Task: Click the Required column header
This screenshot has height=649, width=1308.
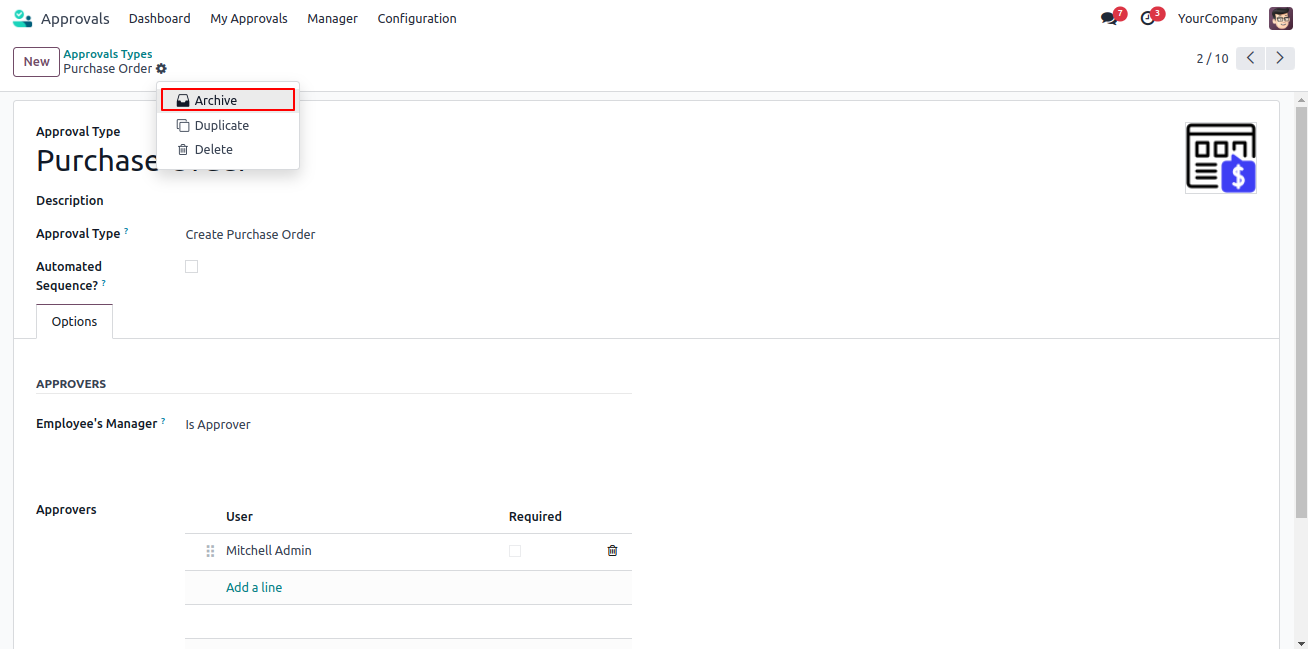Action: click(x=535, y=517)
